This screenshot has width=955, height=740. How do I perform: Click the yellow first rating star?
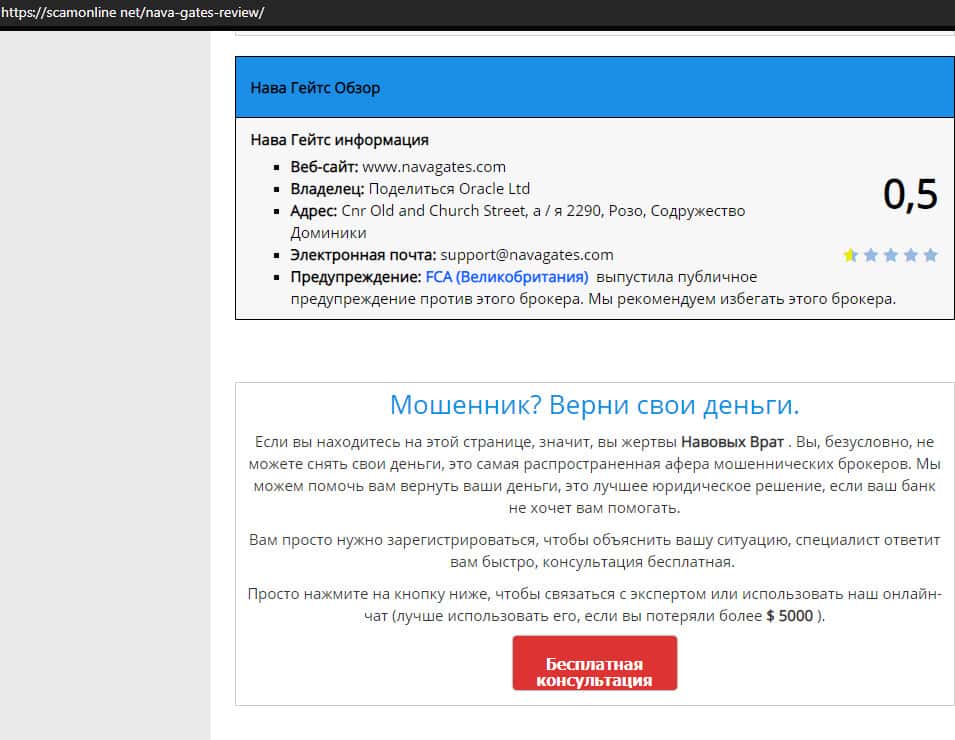pos(851,255)
